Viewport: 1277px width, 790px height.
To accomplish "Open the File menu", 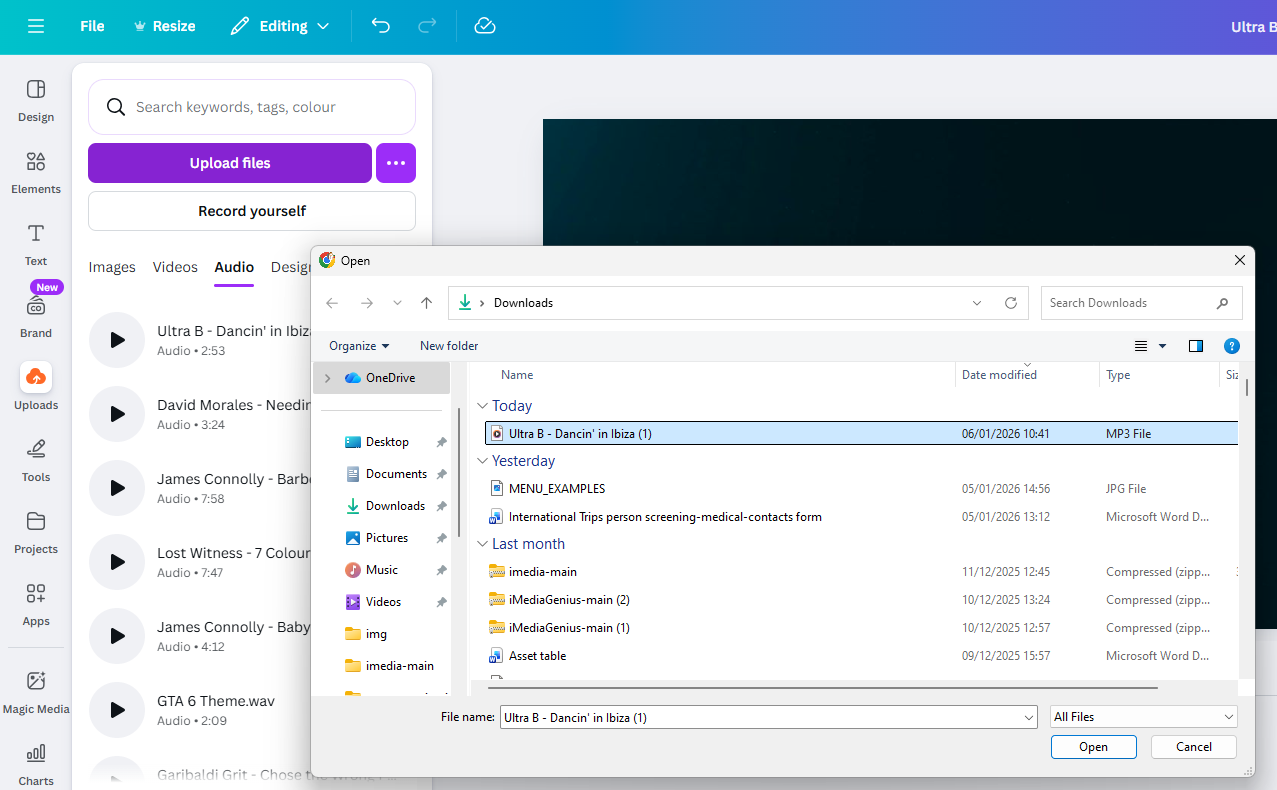I will coord(92,26).
